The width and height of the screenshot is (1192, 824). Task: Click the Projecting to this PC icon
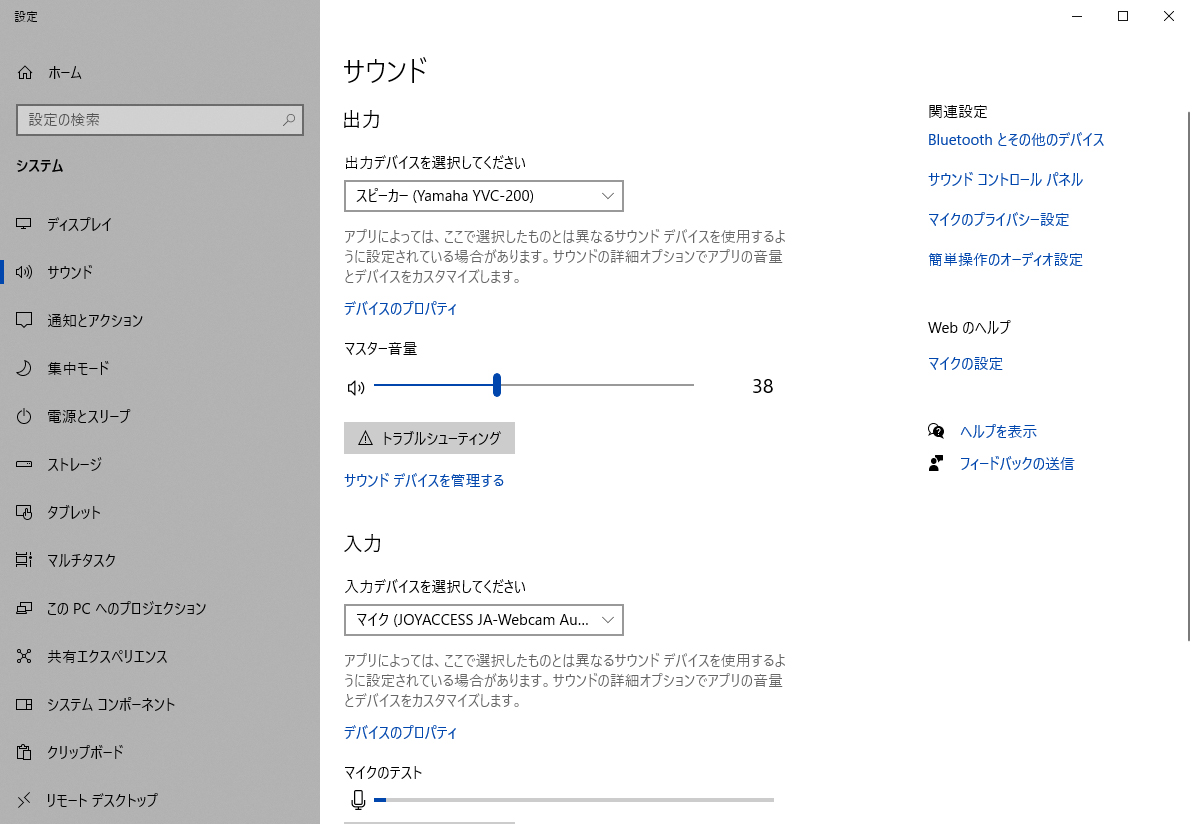click(24, 608)
